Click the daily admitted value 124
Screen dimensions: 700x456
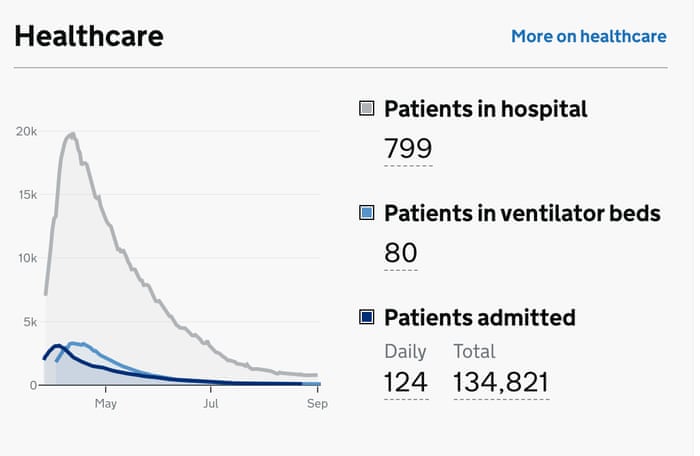[x=406, y=382]
